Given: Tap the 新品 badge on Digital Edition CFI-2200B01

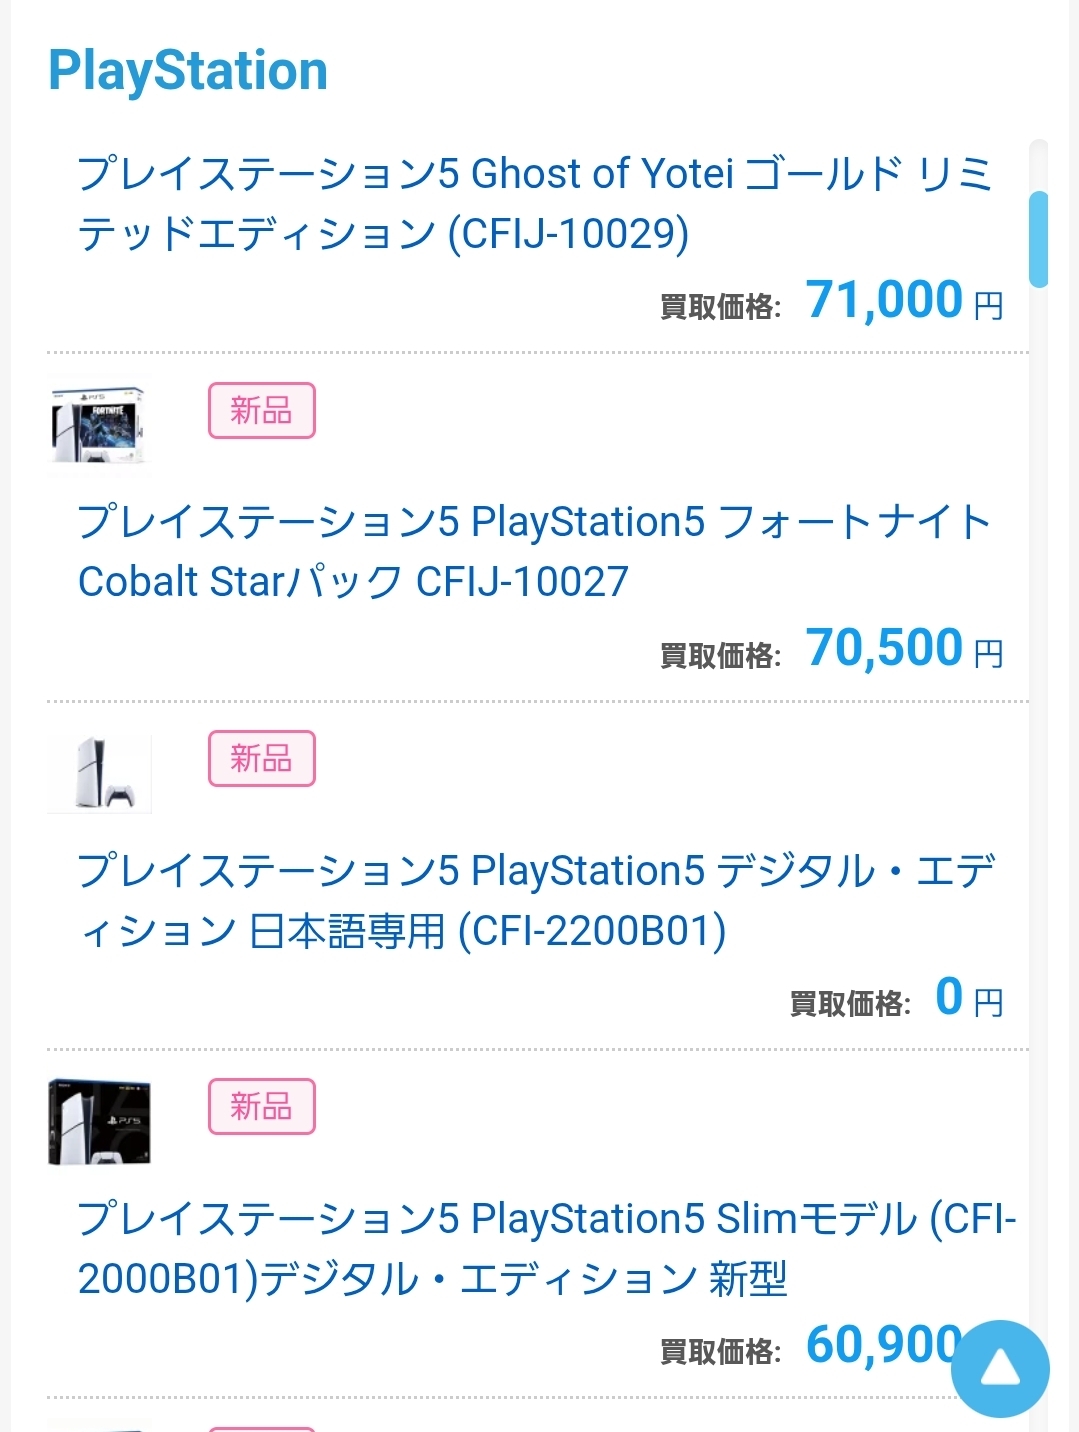Looking at the screenshot, I should click(261, 758).
